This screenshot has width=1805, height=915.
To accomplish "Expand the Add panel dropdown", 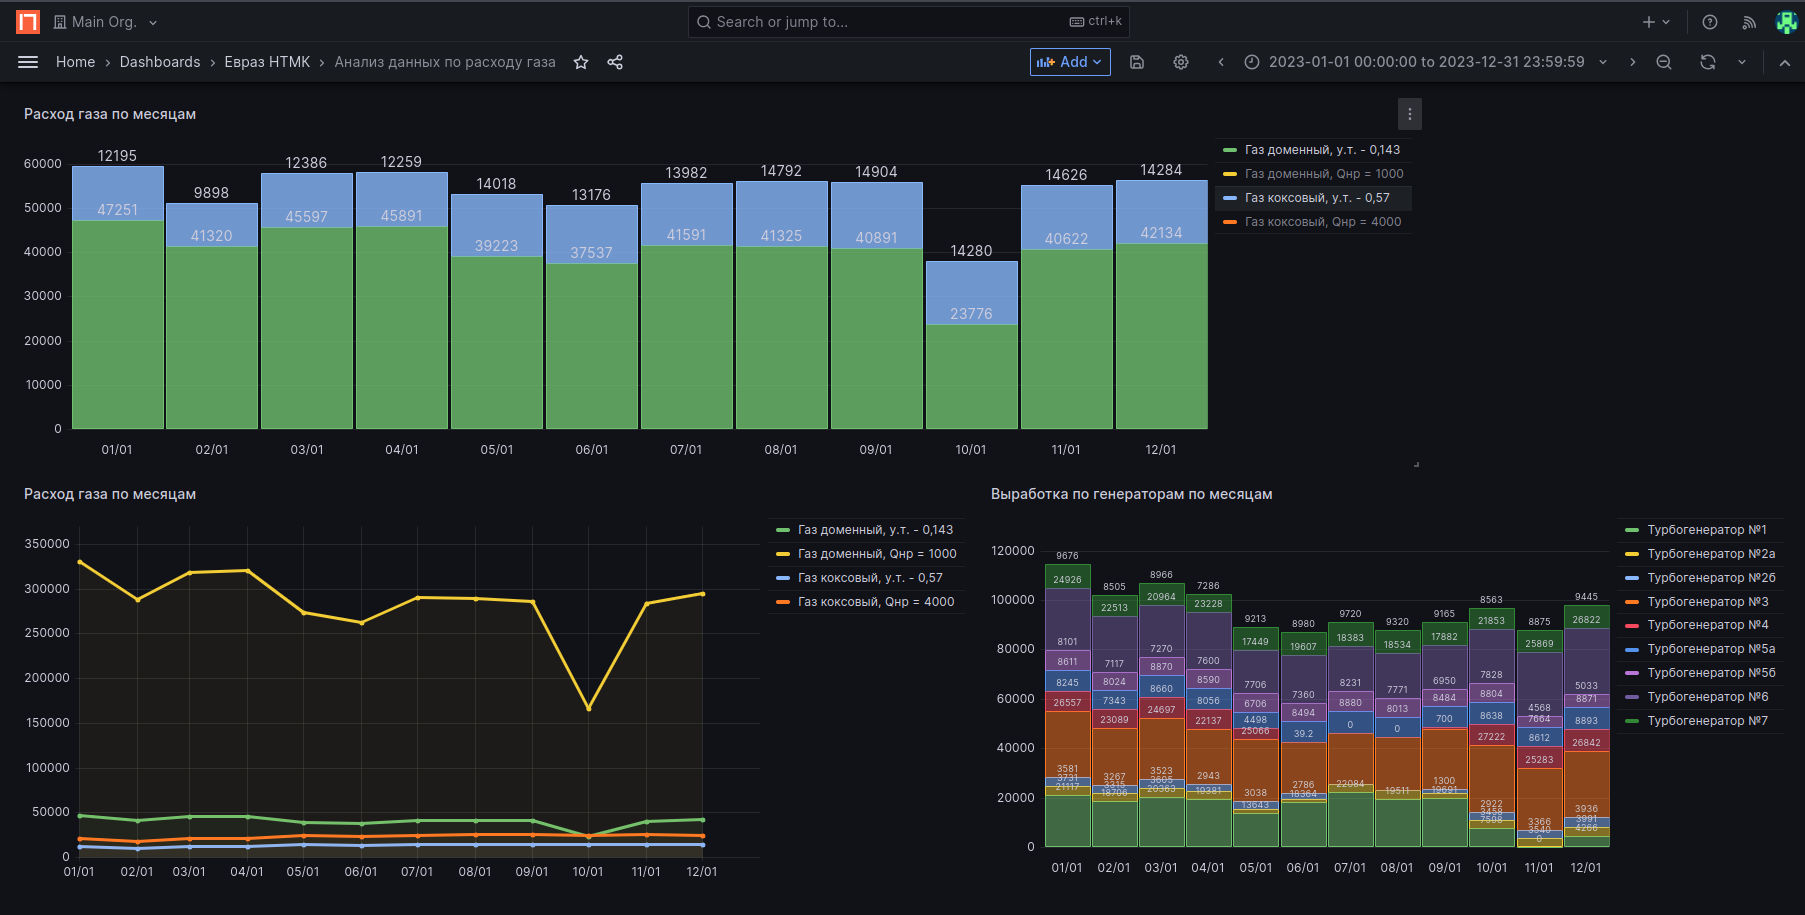I will click(1070, 62).
